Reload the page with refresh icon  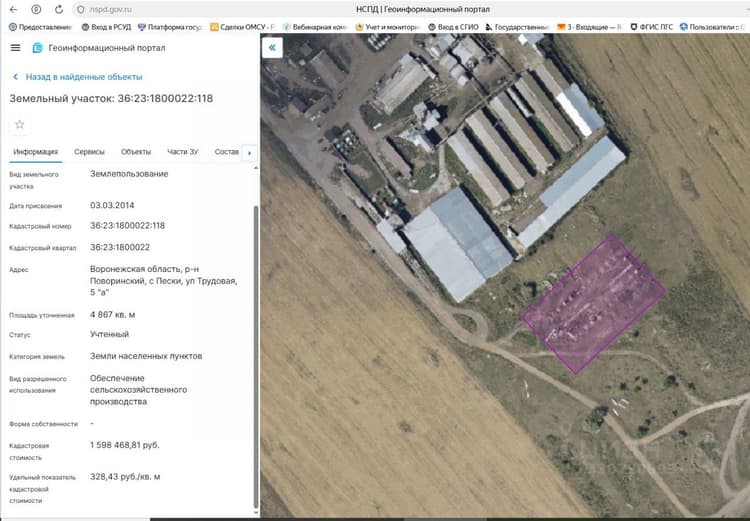[59, 10]
